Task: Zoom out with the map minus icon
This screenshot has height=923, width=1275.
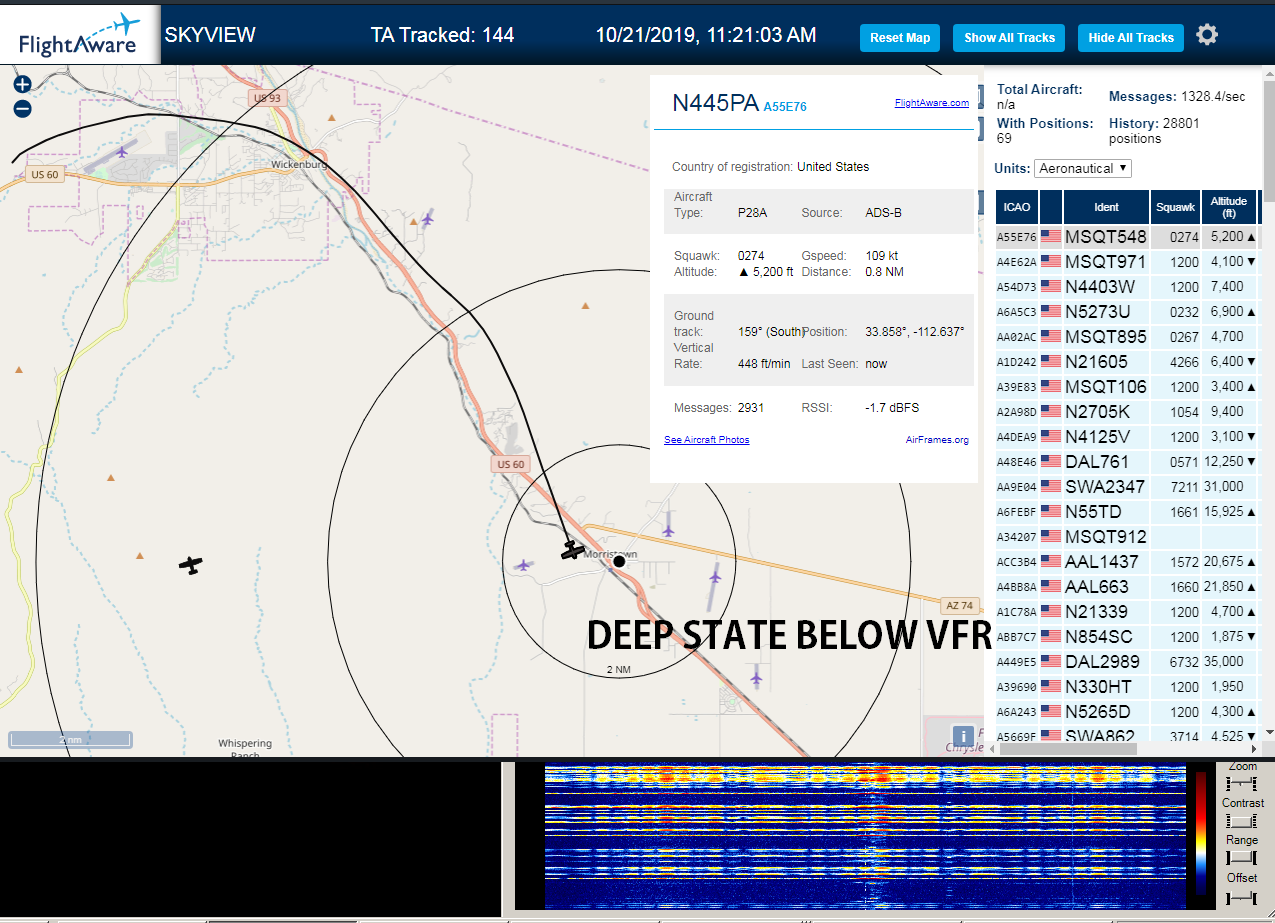Action: (22, 108)
